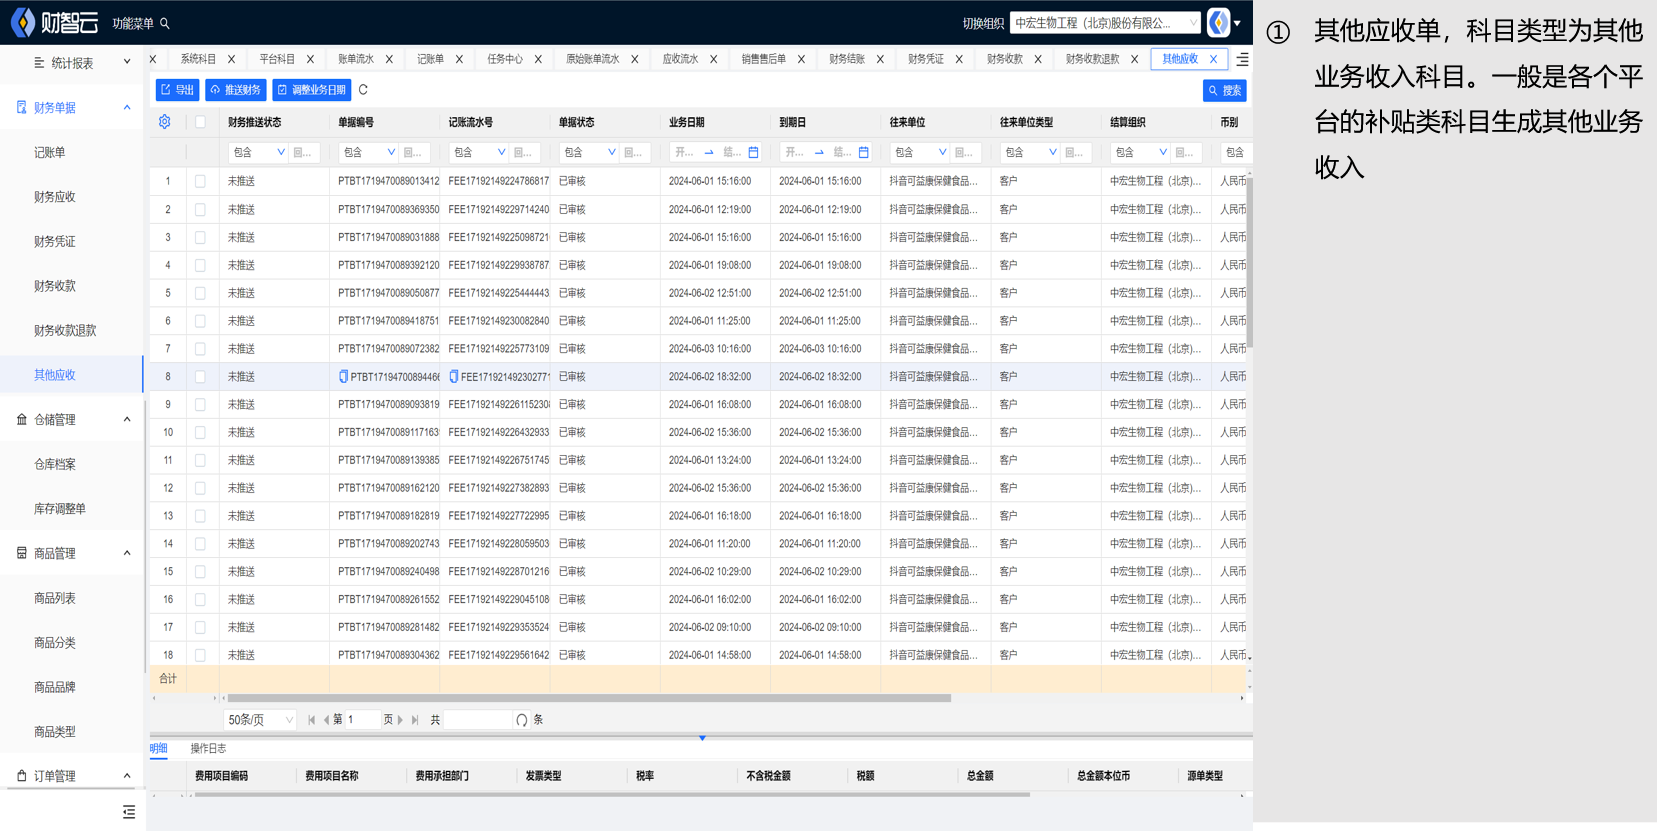This screenshot has height=831, width=1657.
Task: Click the refresh icon beside 调整业务日期
Action: click(363, 90)
